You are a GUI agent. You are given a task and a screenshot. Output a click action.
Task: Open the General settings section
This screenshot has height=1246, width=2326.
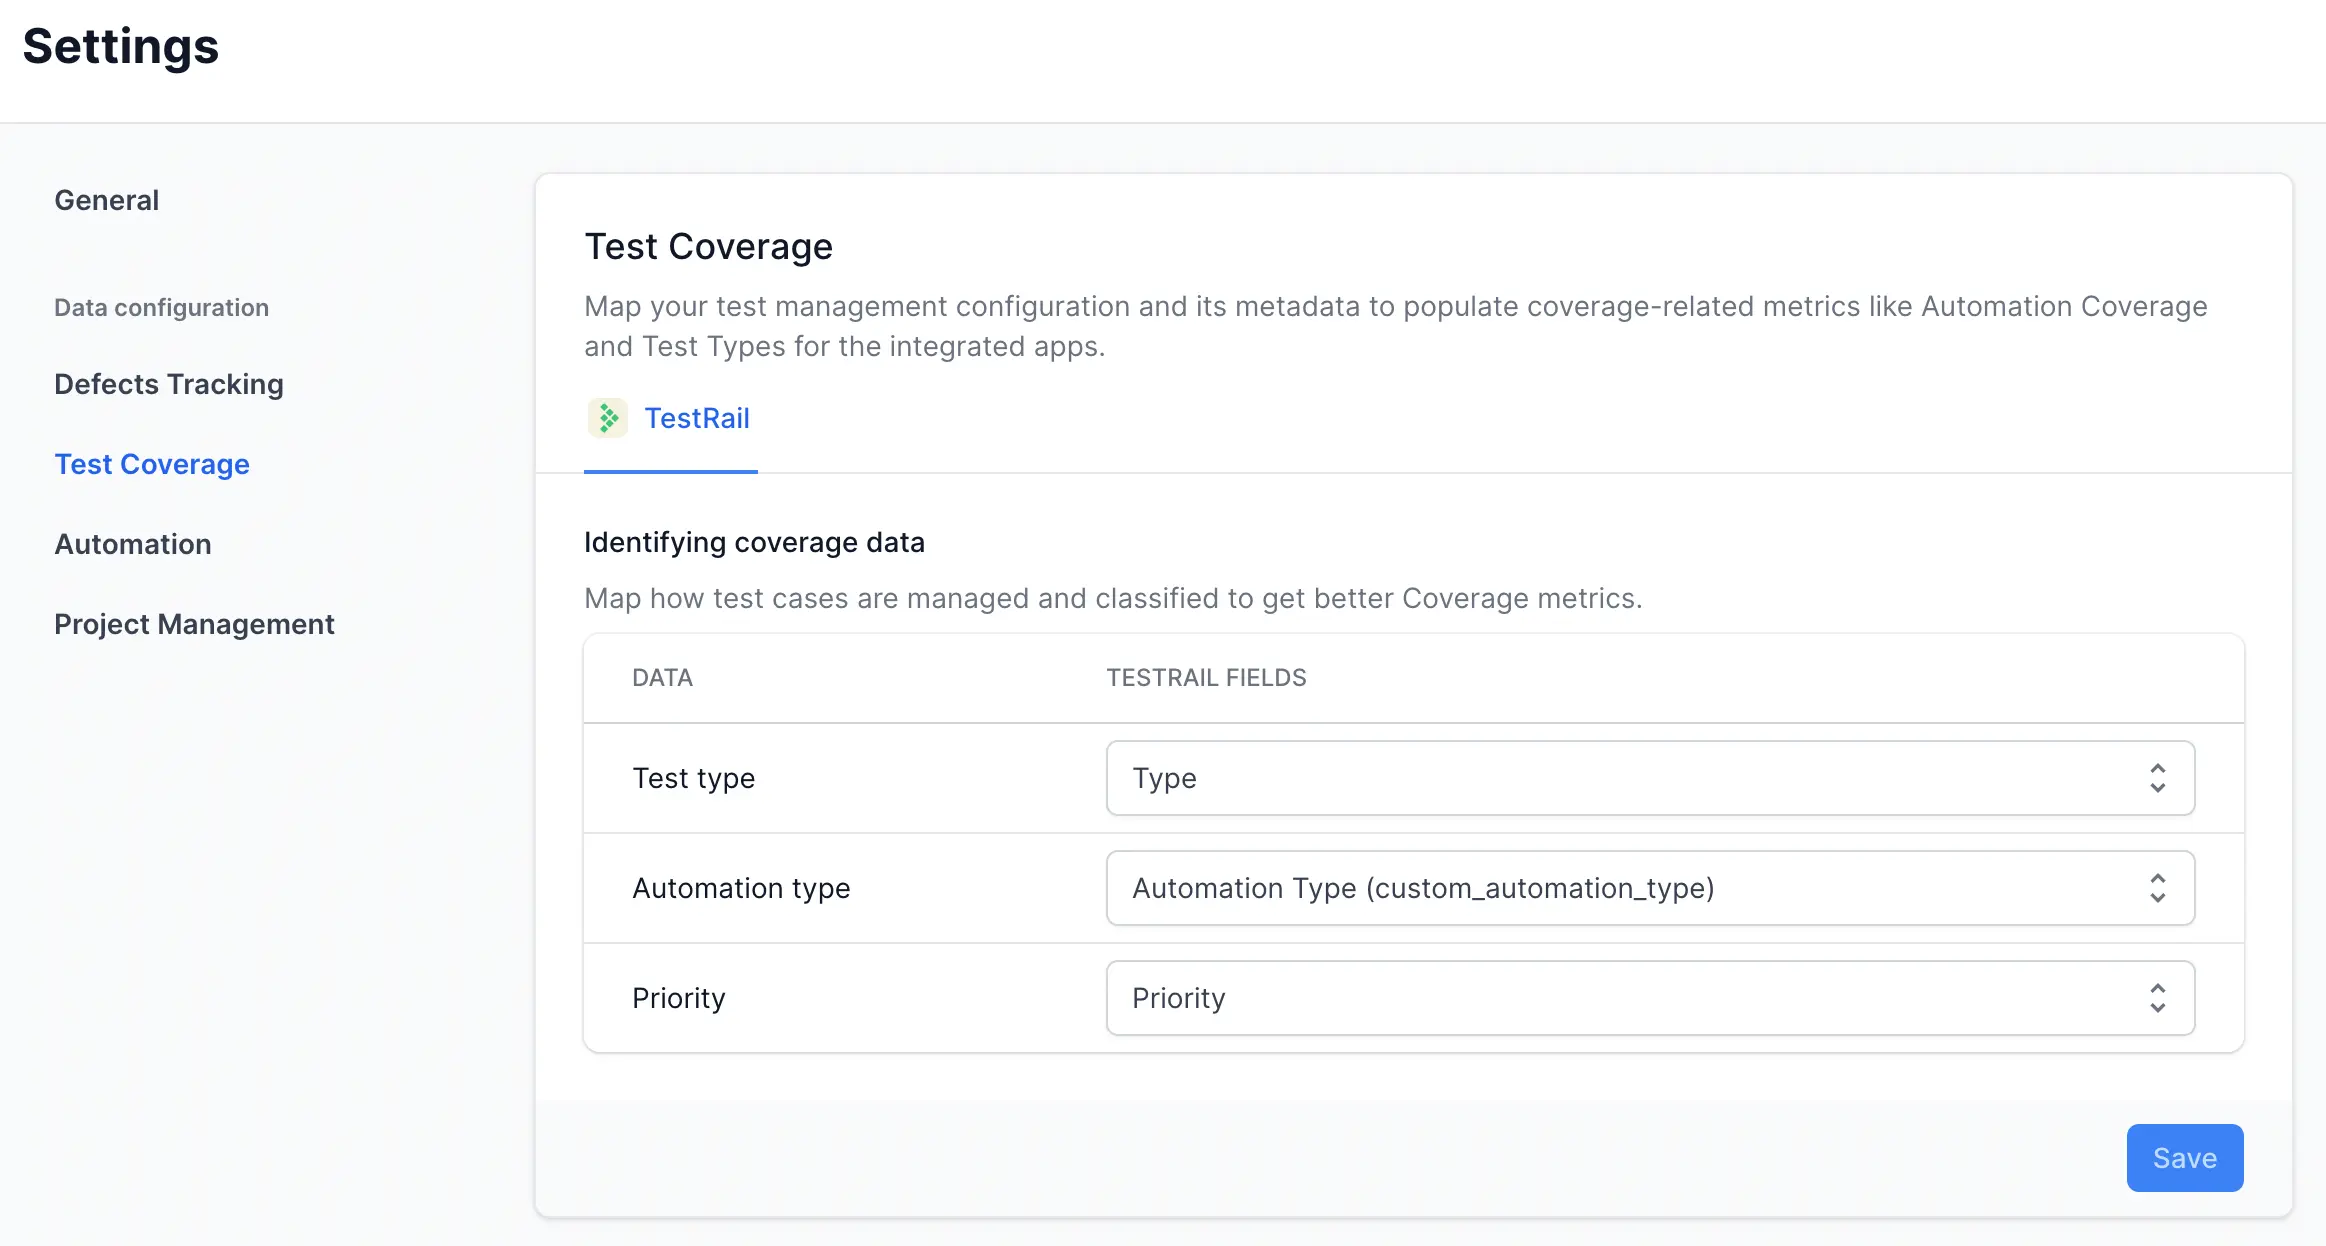pyautogui.click(x=107, y=200)
